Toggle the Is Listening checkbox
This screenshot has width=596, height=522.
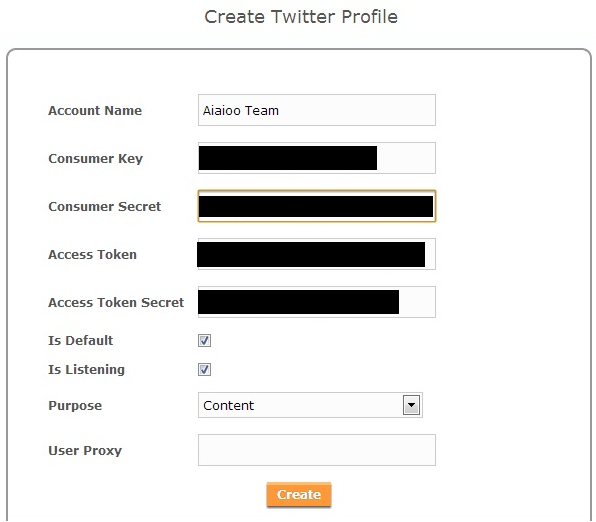[x=204, y=369]
